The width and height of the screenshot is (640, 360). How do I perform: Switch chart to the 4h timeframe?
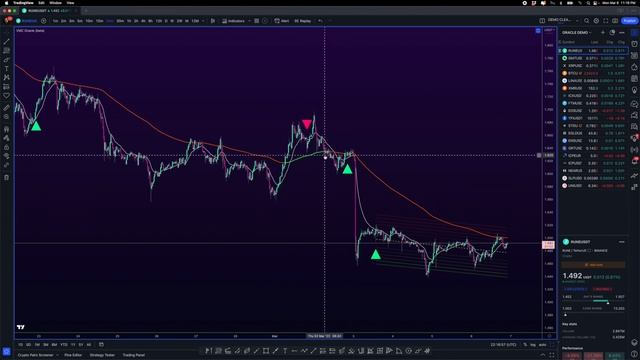[x=143, y=21]
